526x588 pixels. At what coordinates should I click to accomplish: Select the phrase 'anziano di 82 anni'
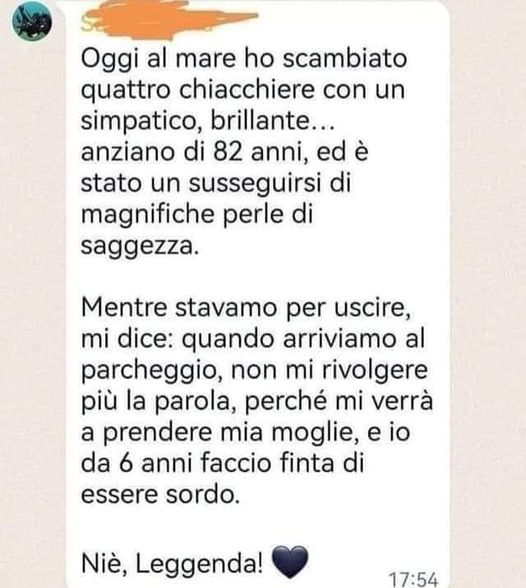[x=192, y=152]
